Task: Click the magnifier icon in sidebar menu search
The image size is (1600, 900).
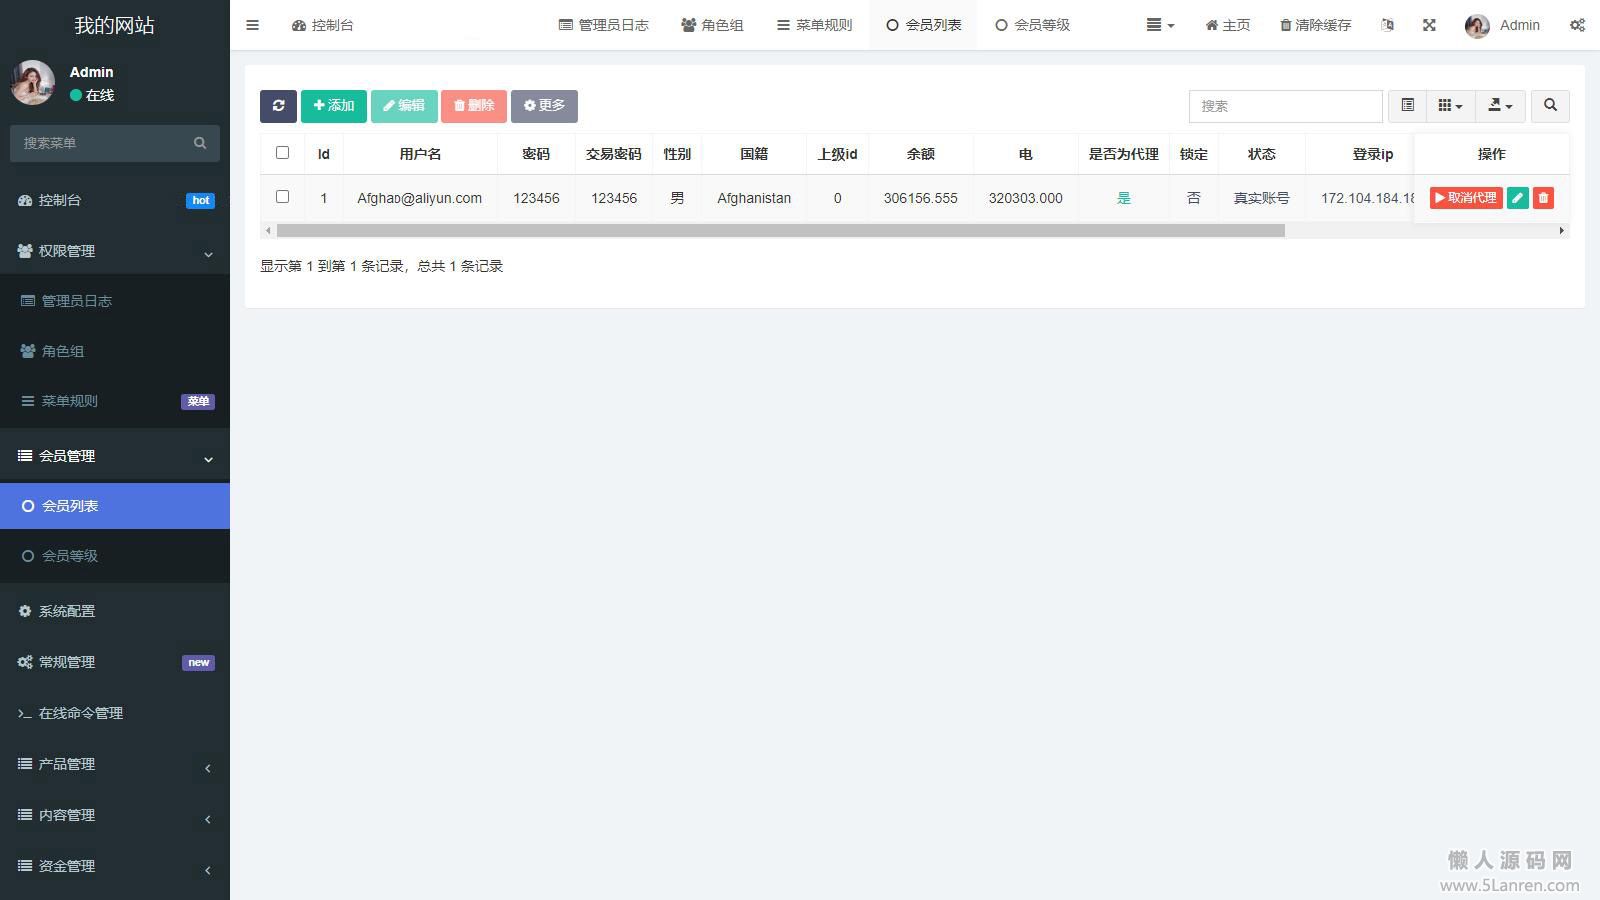Action: tap(200, 143)
